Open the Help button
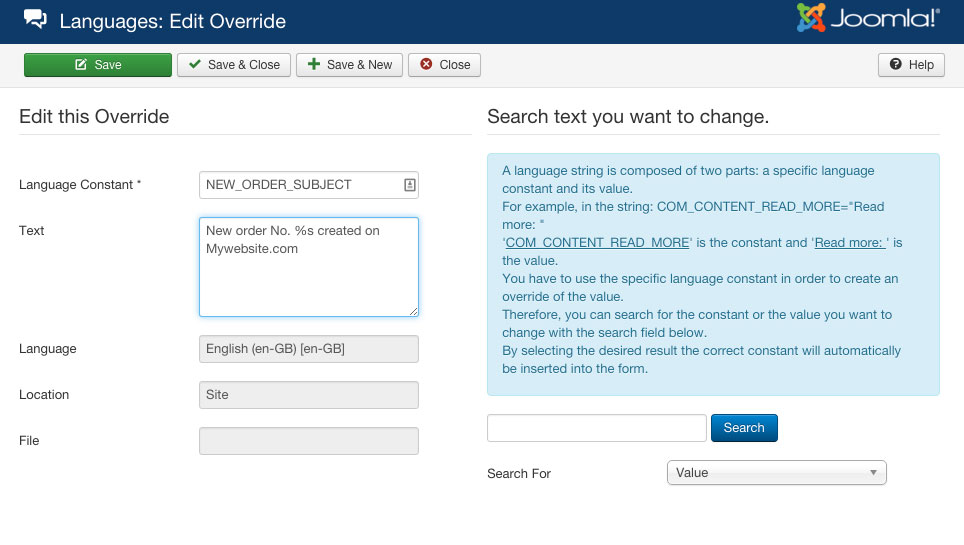The image size is (964, 545). (x=911, y=65)
